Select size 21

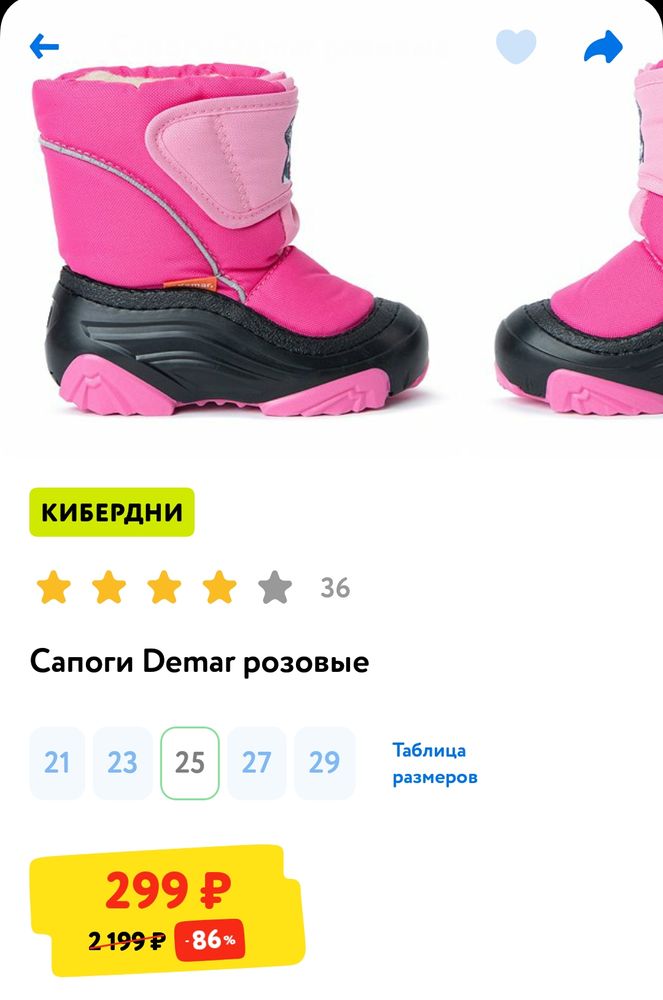click(57, 763)
